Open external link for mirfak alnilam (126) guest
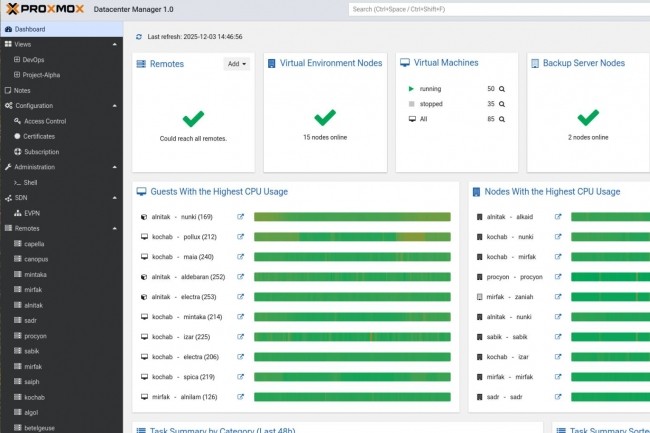This screenshot has width=650, height=433. tap(240, 397)
